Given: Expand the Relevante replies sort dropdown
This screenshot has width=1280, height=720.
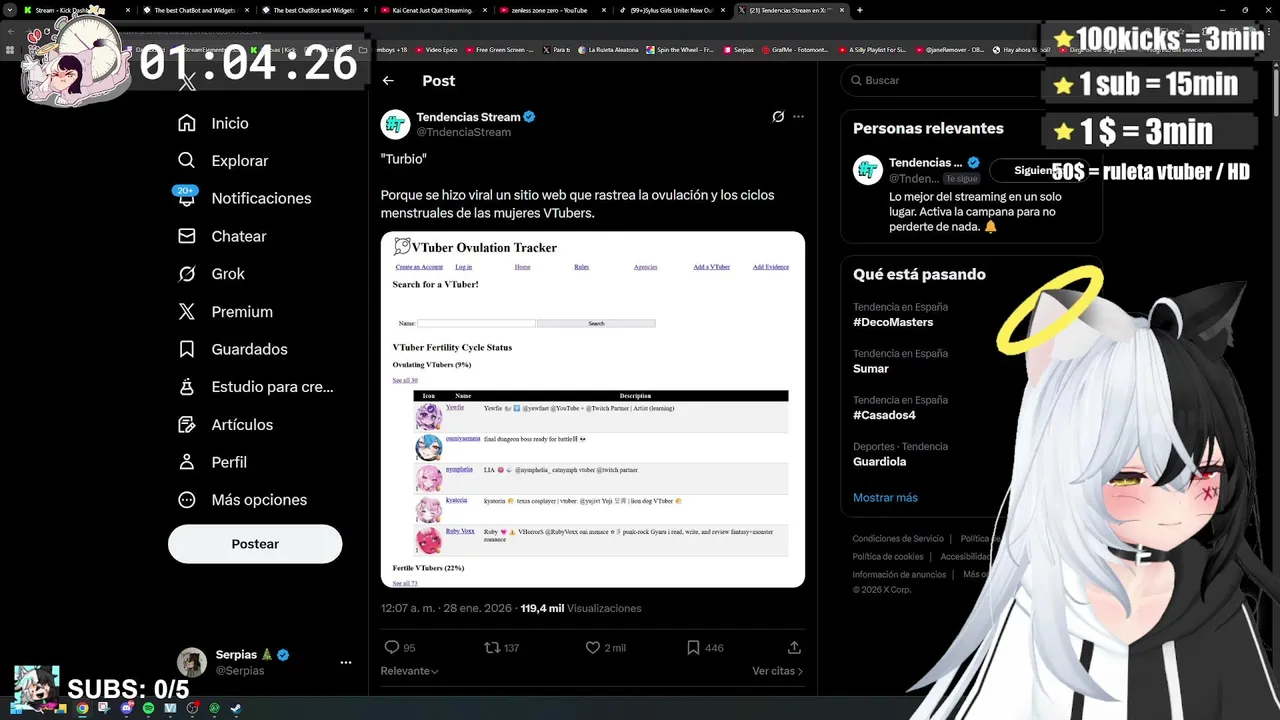Looking at the screenshot, I should point(409,671).
